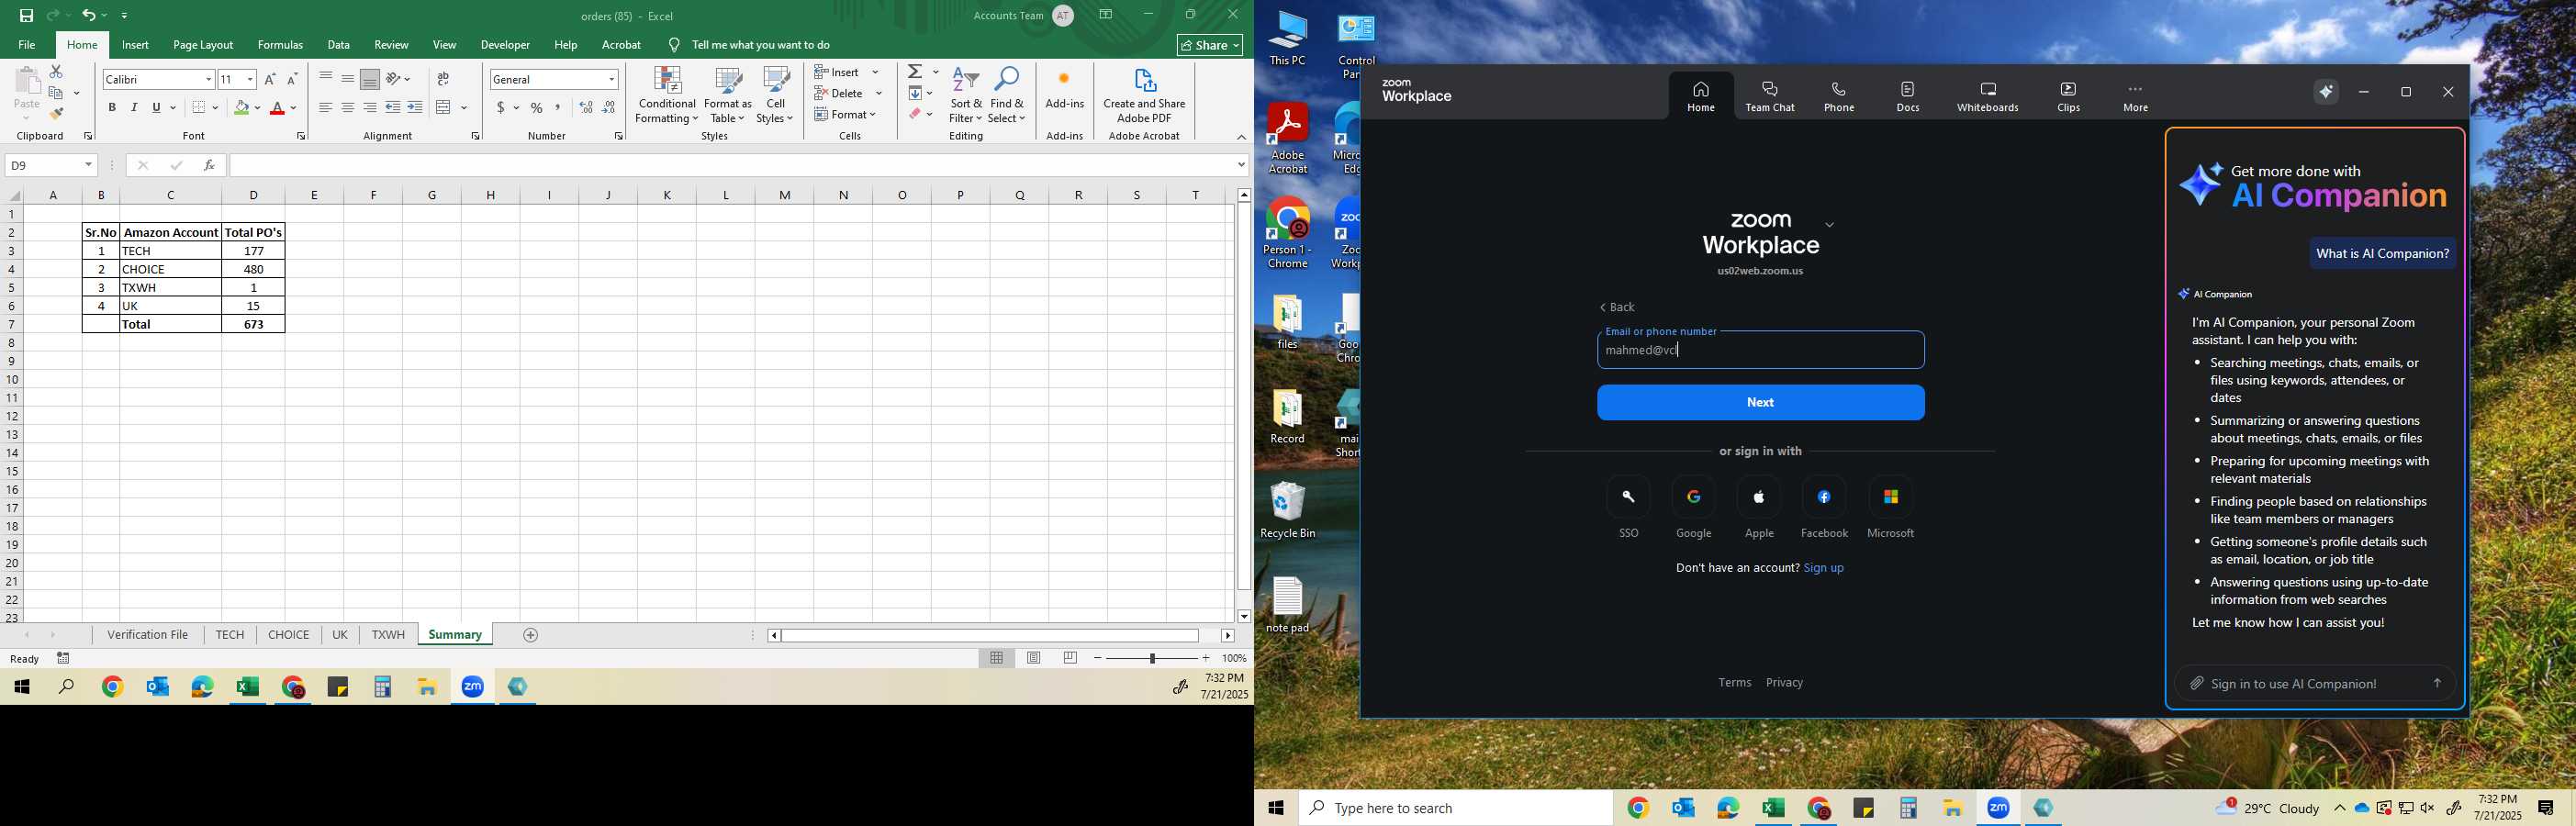
Task: Click the Percent Style icon
Action: click(x=537, y=108)
